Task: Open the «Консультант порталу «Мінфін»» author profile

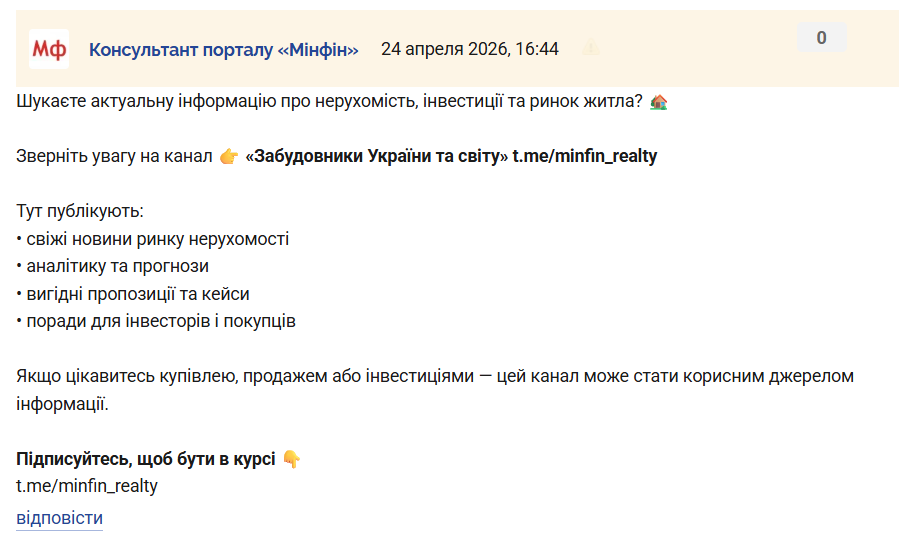Action: 223,49
